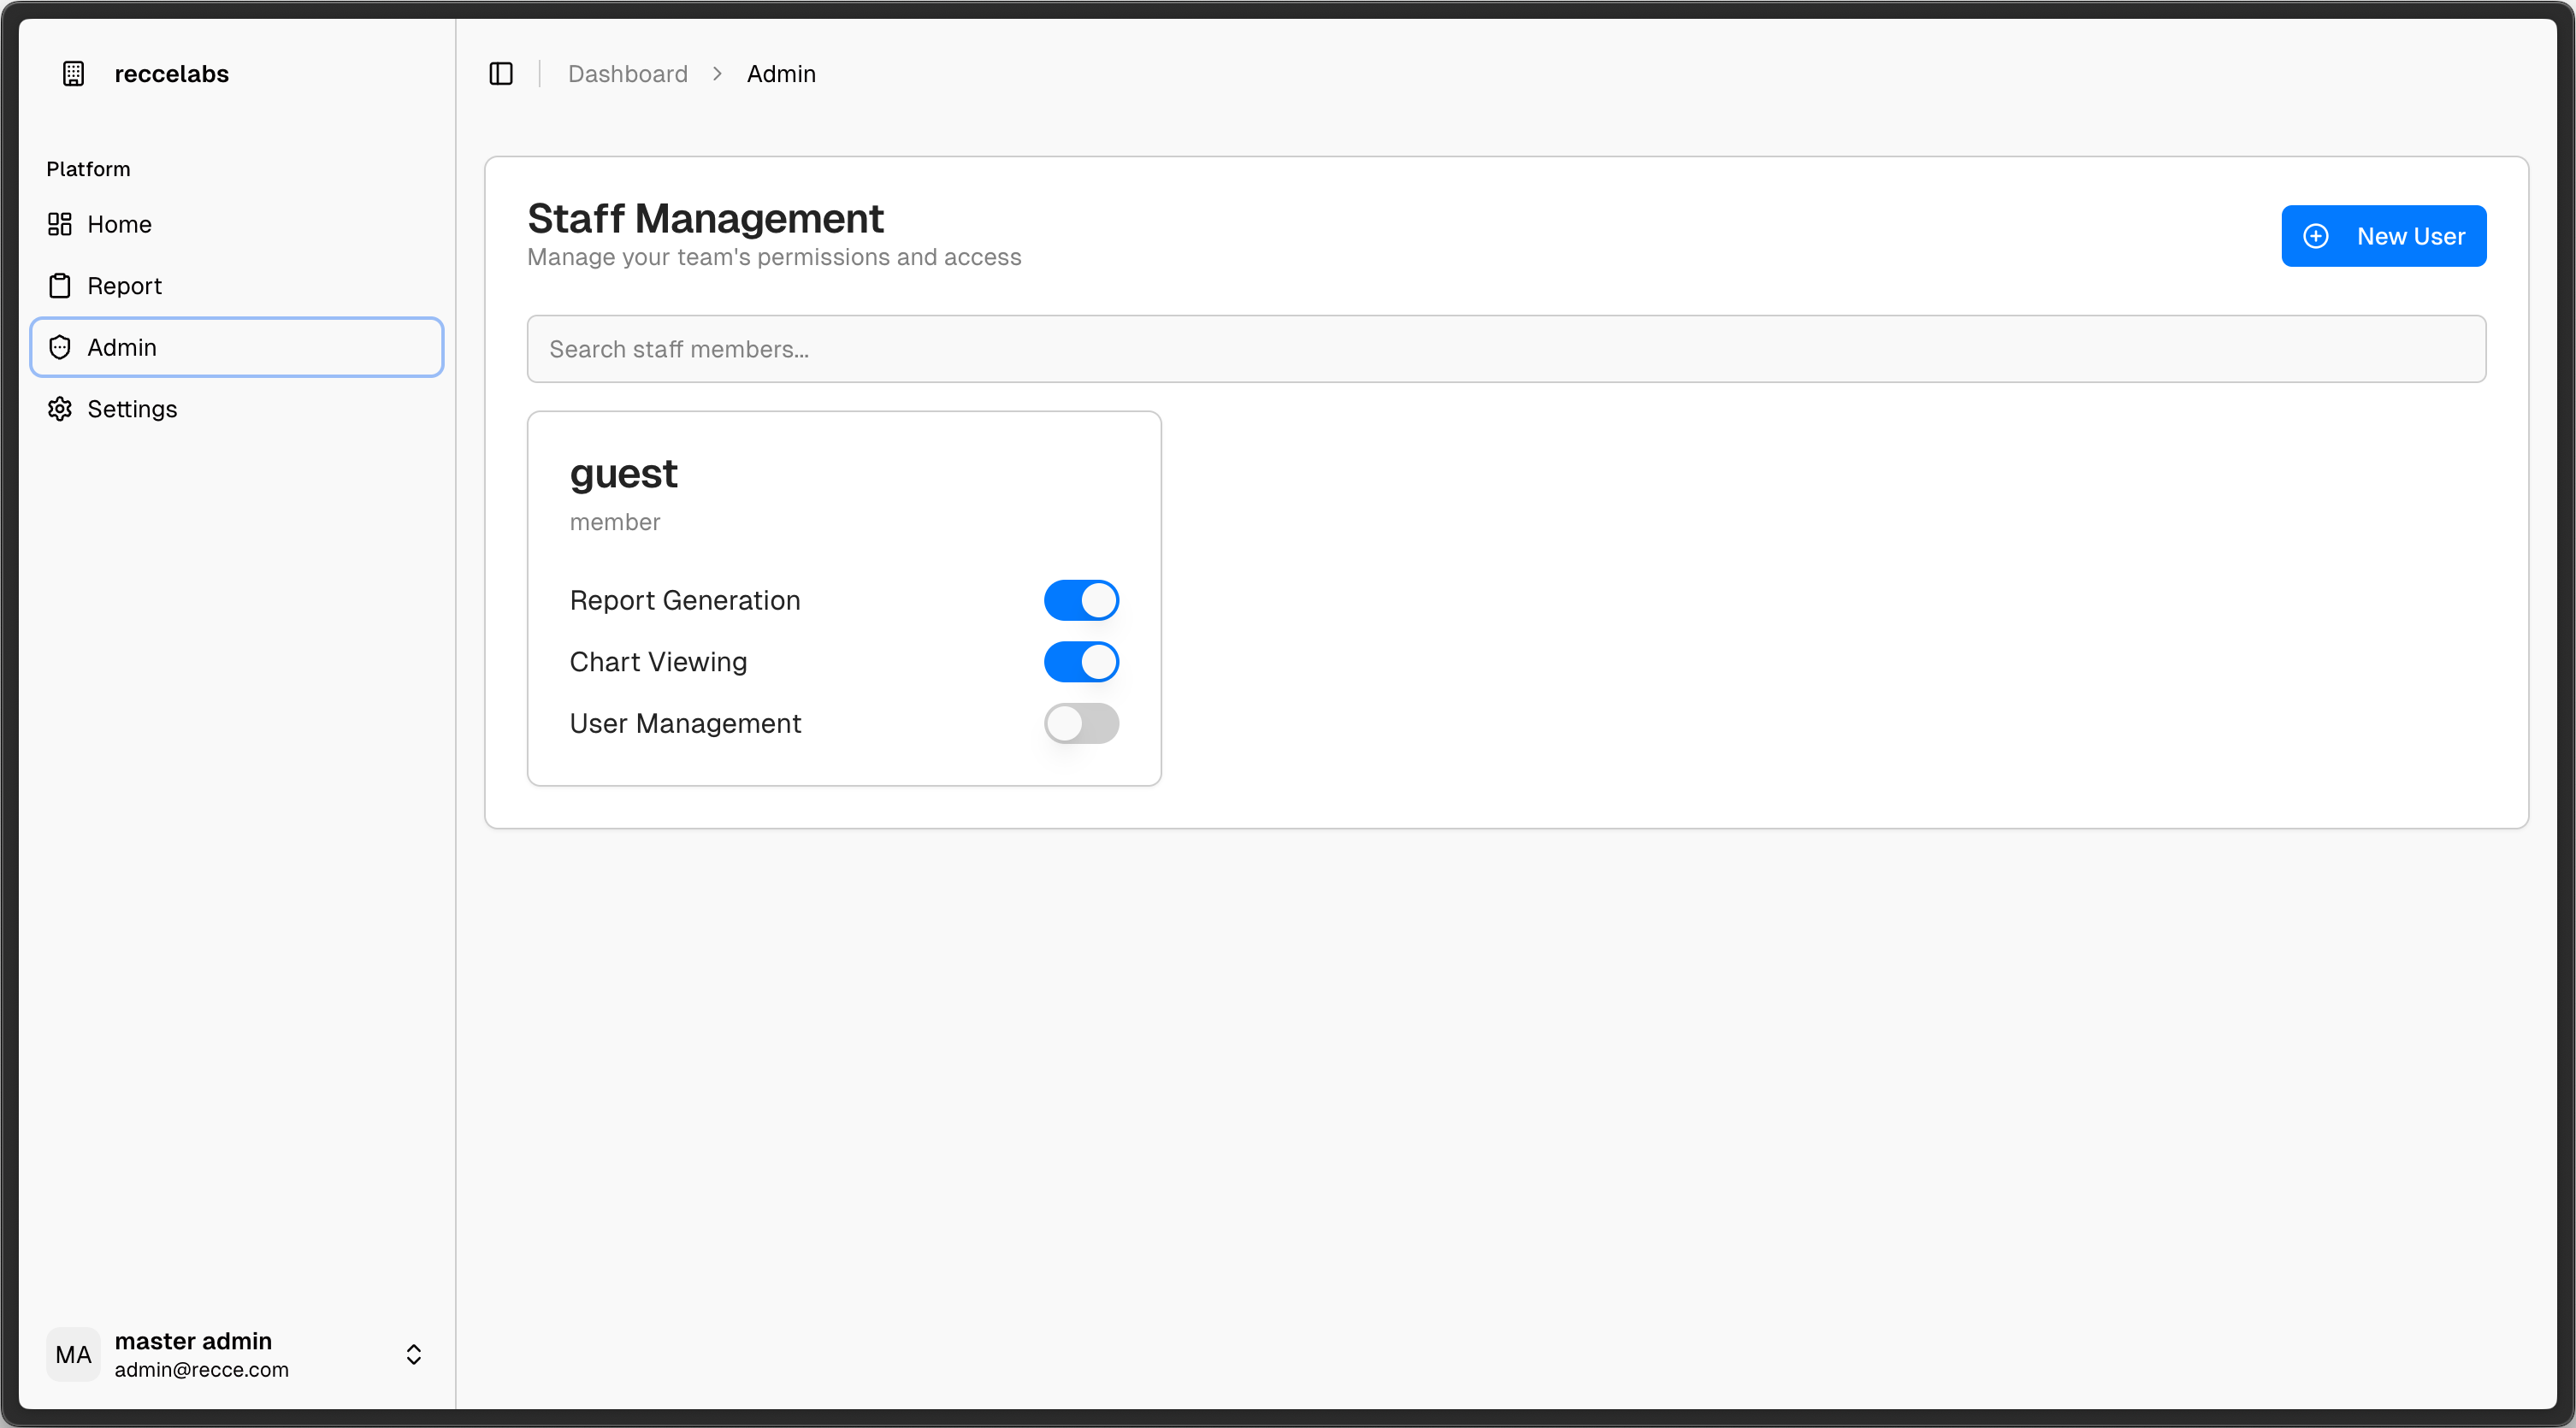
Task: Click the plus circle icon in New User
Action: pyautogui.click(x=2316, y=236)
